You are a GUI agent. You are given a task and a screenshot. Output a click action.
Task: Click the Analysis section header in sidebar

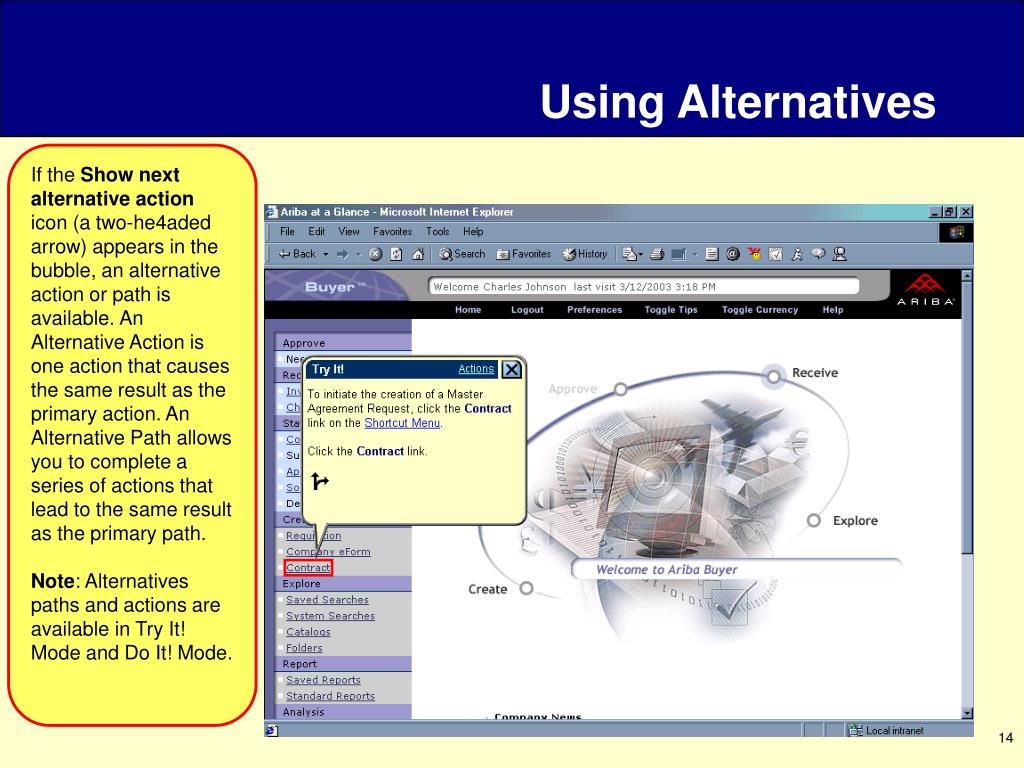[x=344, y=712]
